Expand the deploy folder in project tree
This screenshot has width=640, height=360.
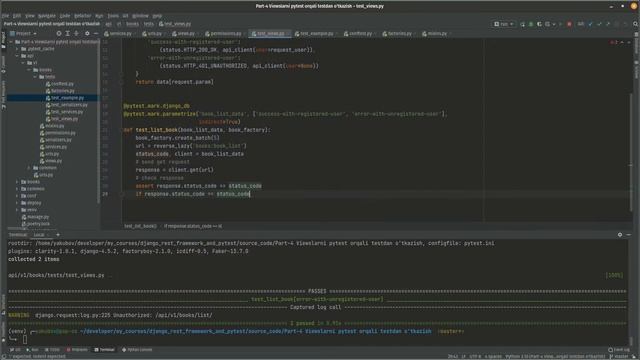tap(17, 203)
